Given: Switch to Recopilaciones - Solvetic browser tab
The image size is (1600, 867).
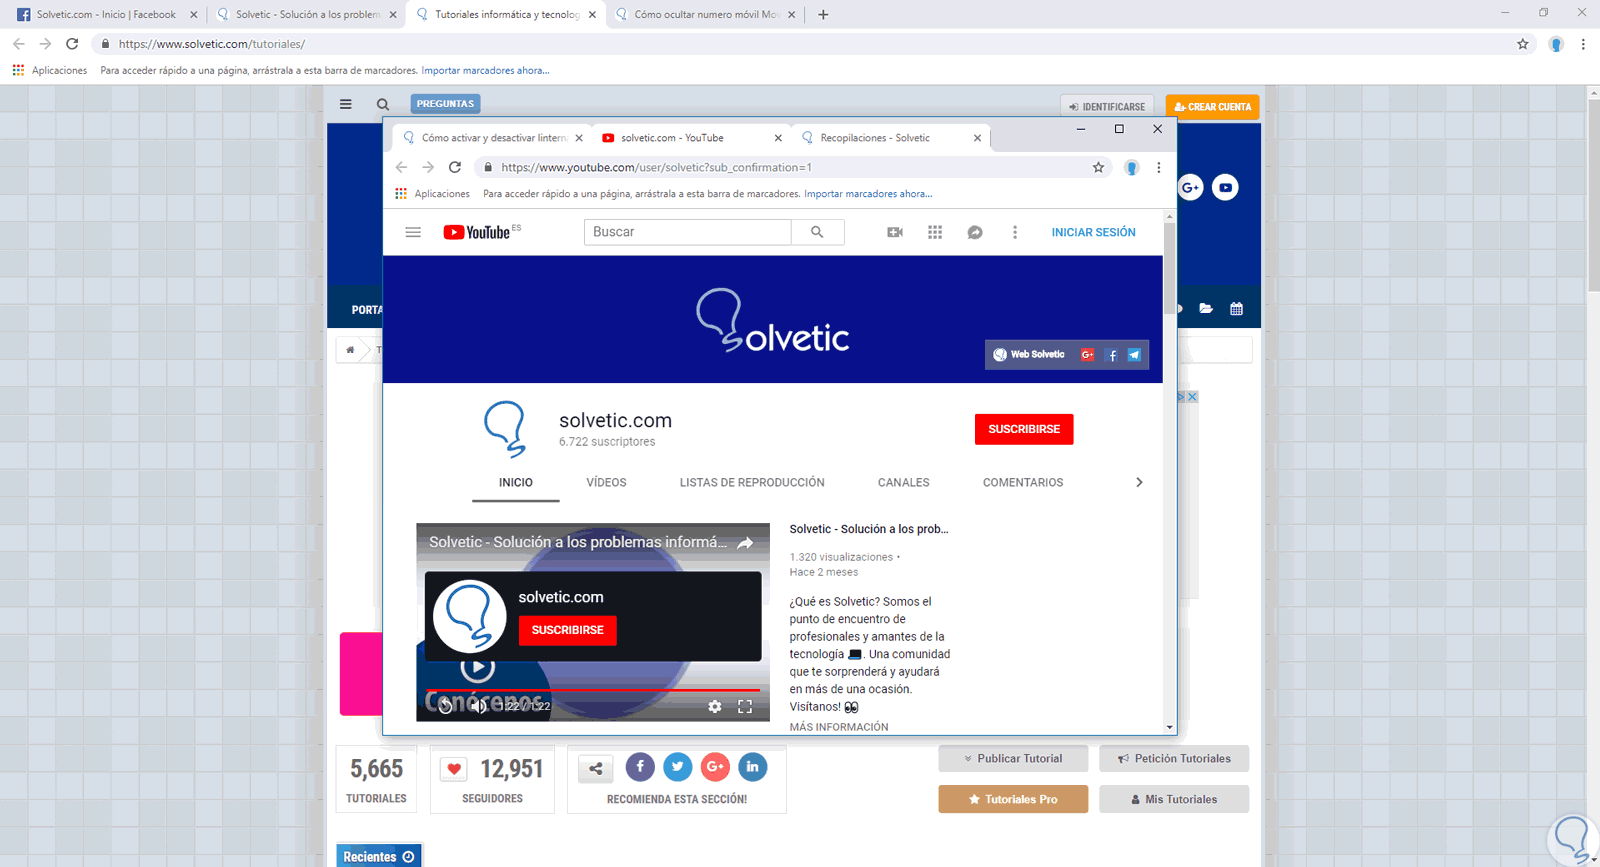Looking at the screenshot, I should click(x=891, y=138).
